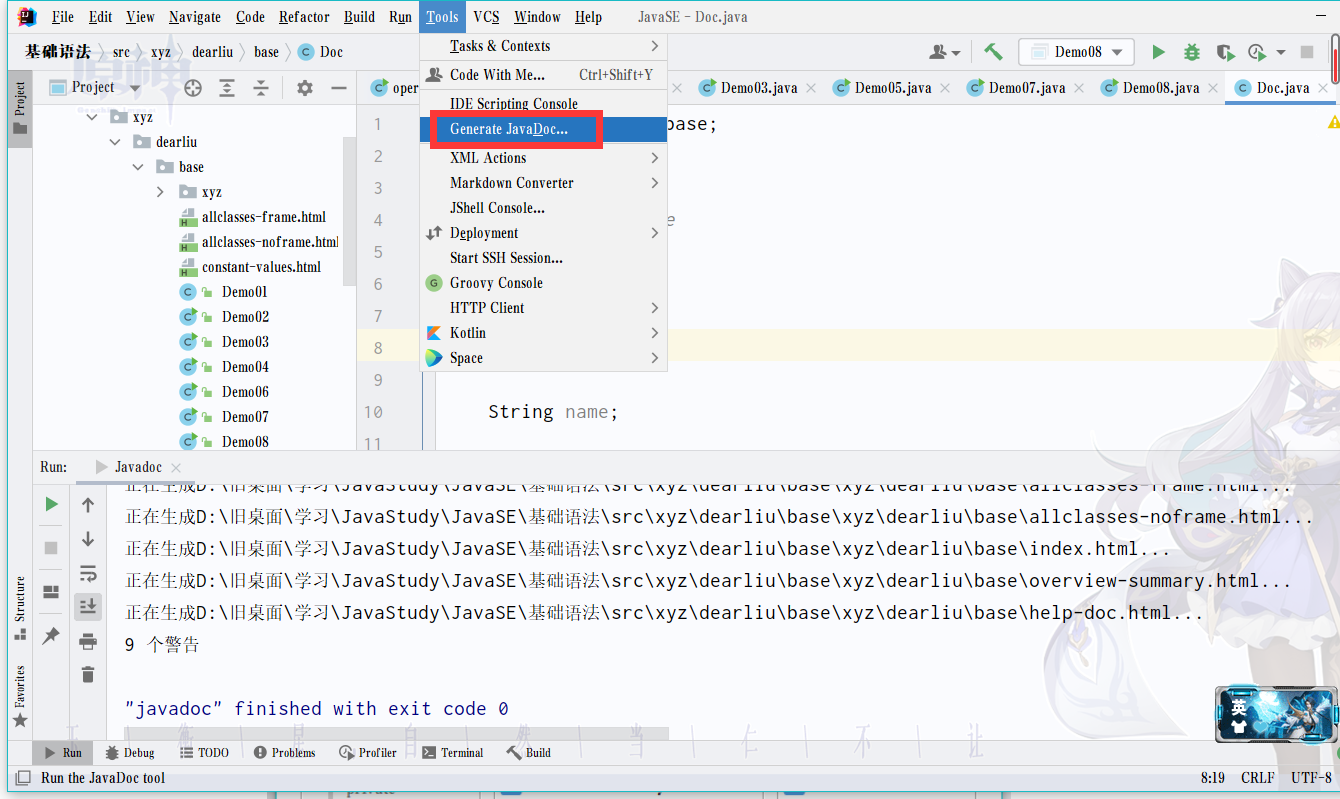Open the Problems tool window

coord(284,753)
